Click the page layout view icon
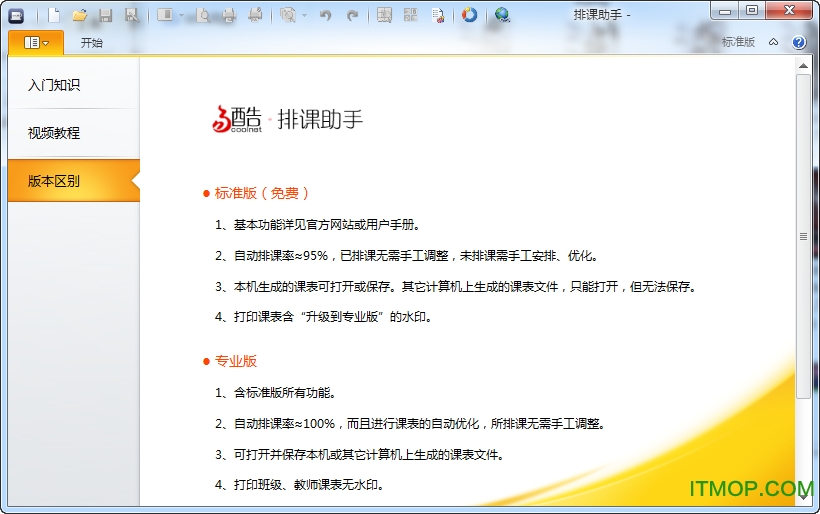820x514 pixels. 165,15
